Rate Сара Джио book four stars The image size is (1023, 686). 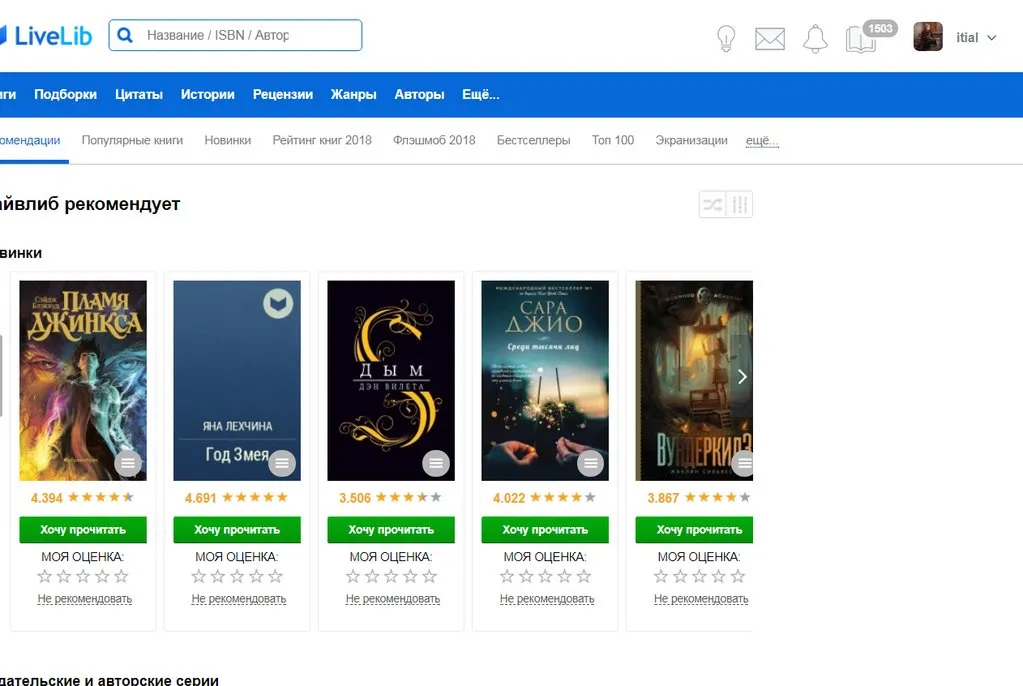point(564,576)
